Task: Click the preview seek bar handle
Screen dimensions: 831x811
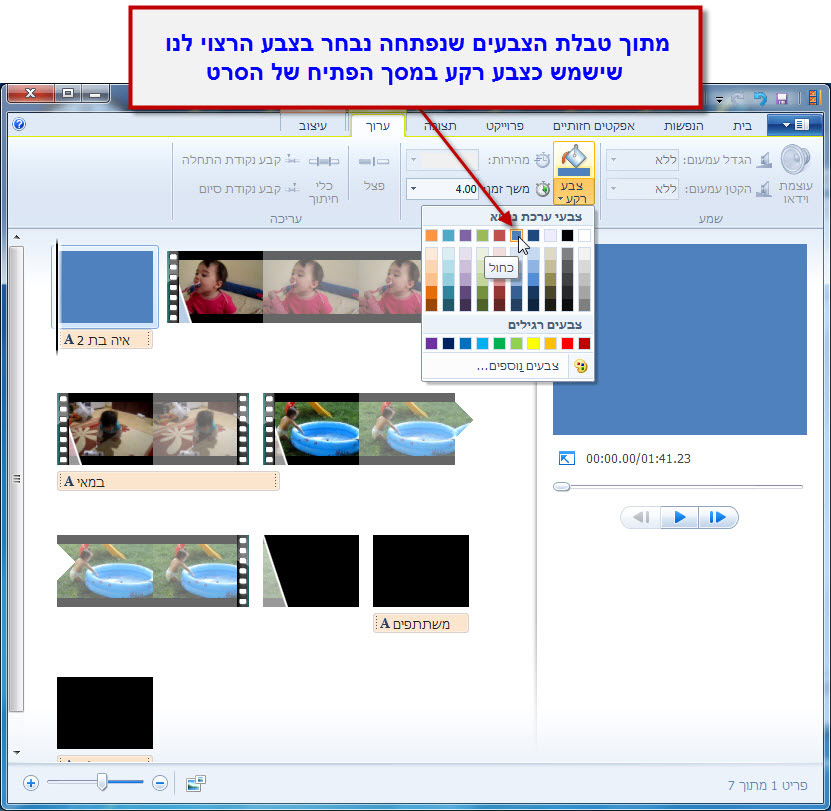Action: [x=561, y=487]
